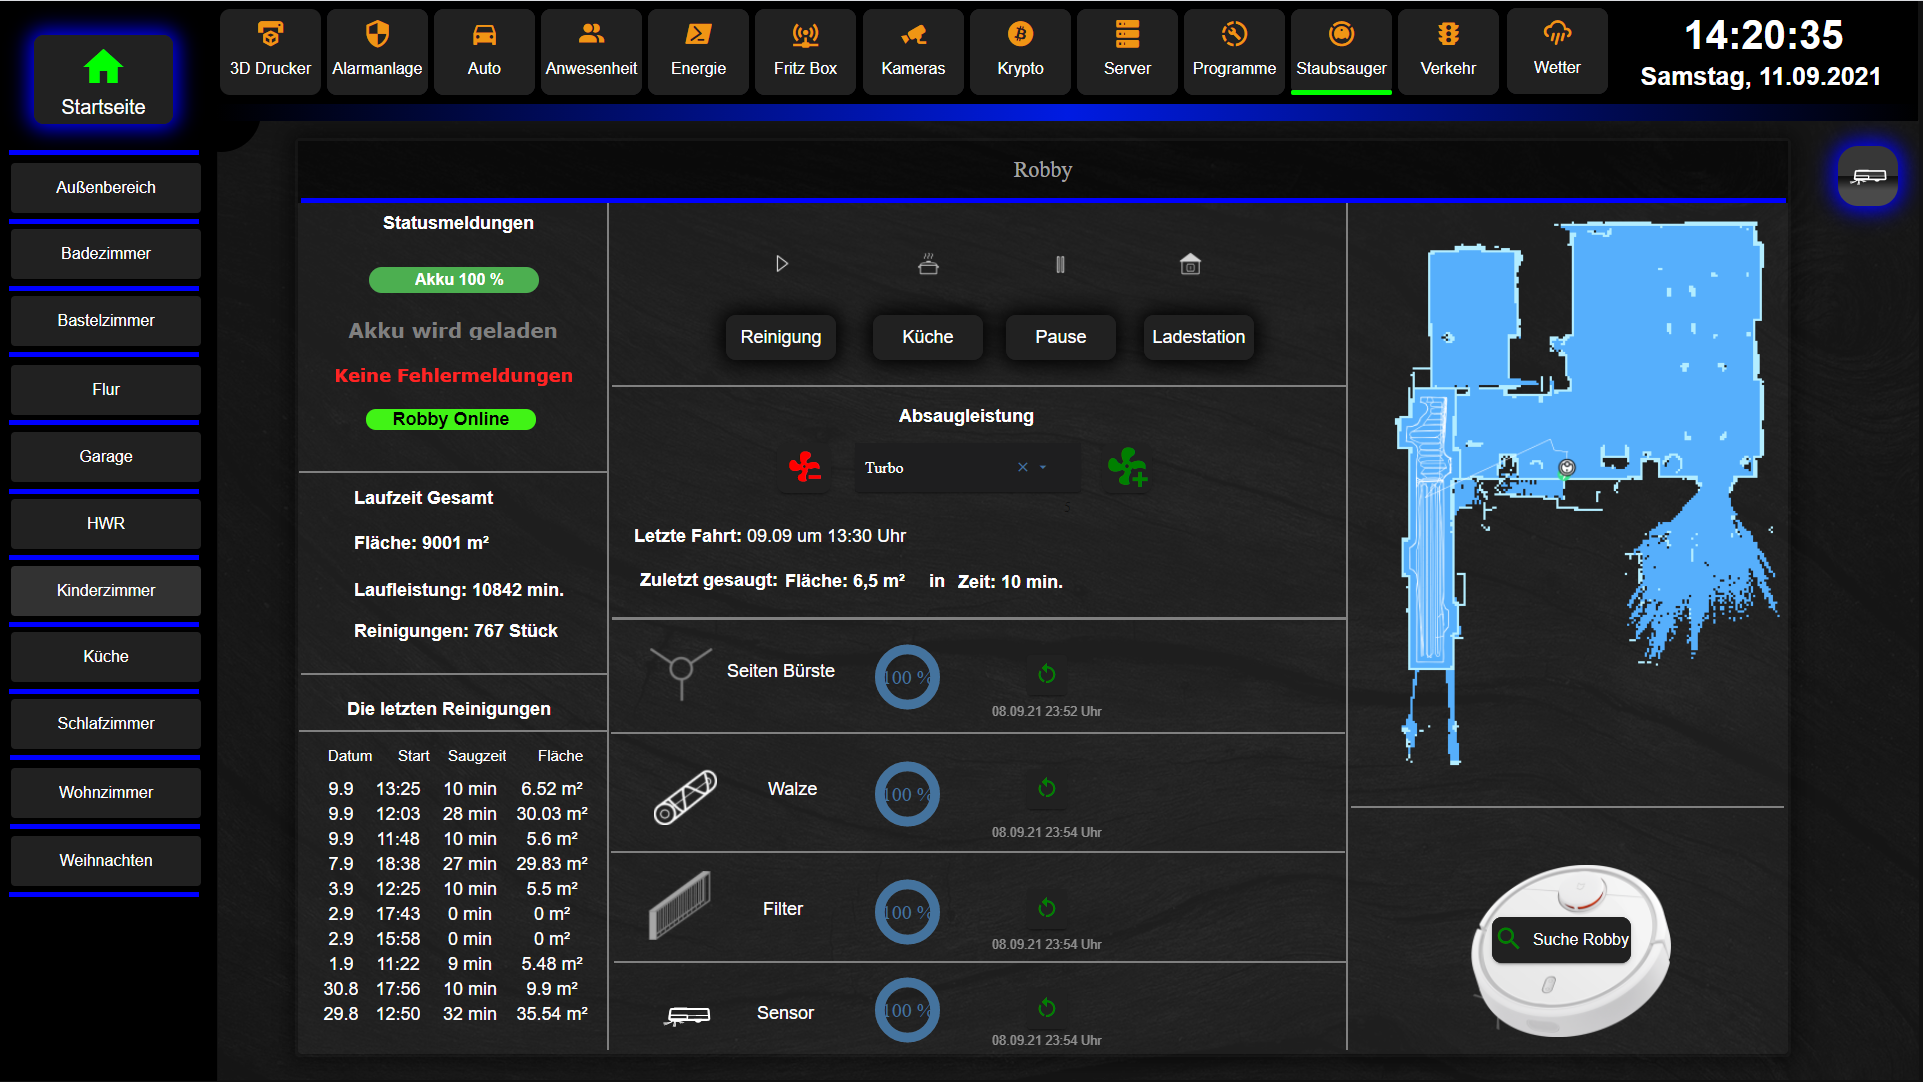
Task: Click the Robby Online status badge
Action: coord(451,419)
